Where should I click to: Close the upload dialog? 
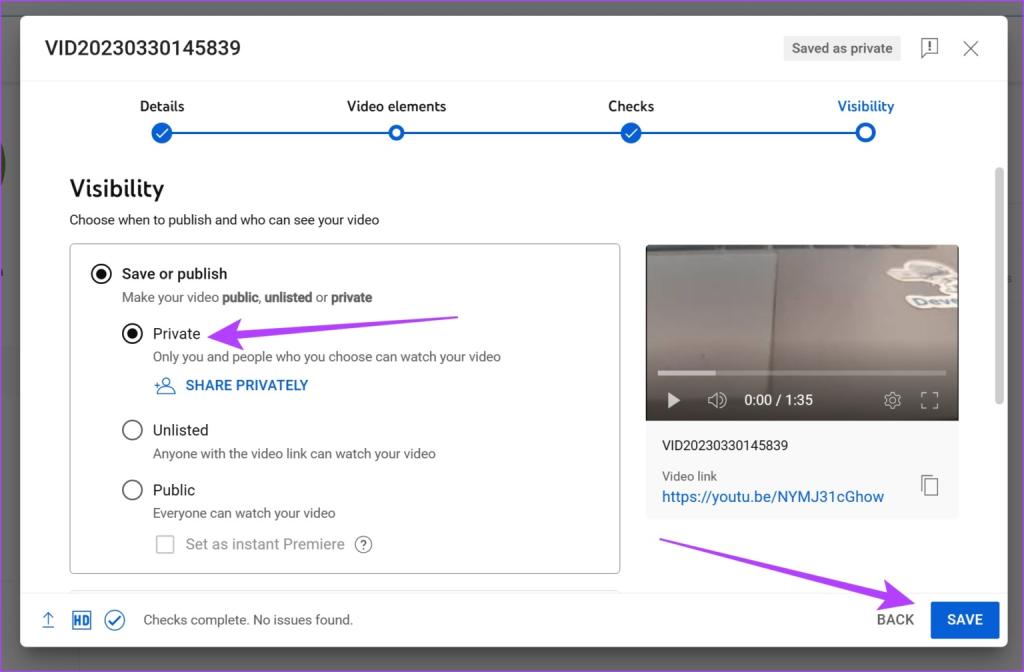tap(970, 48)
